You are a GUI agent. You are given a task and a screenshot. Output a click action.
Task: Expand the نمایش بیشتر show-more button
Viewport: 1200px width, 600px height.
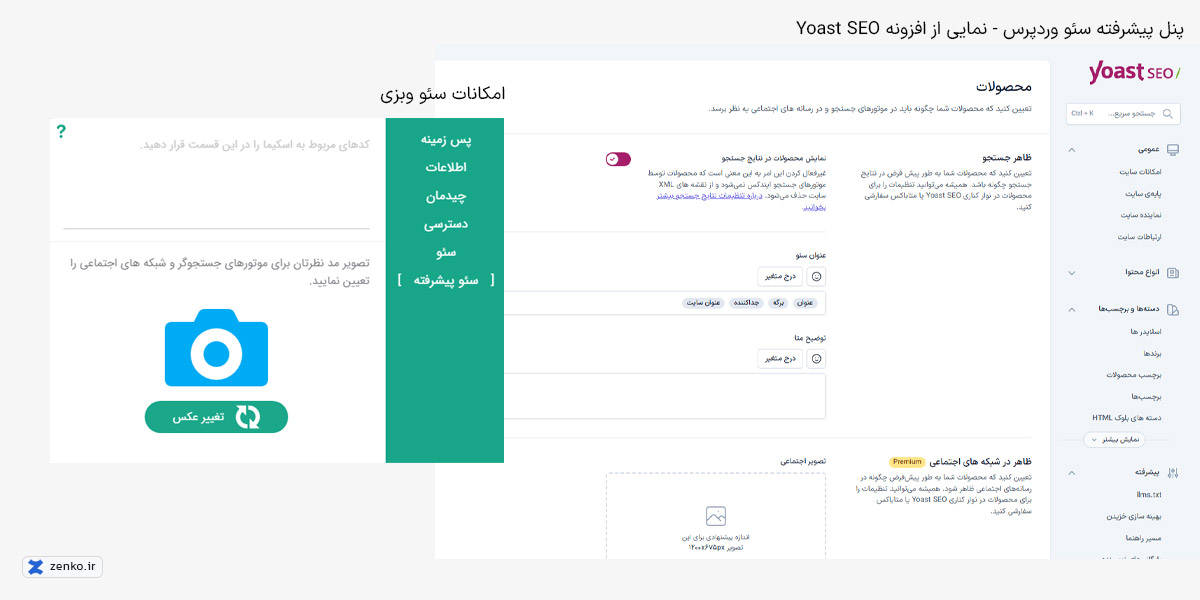1117,439
